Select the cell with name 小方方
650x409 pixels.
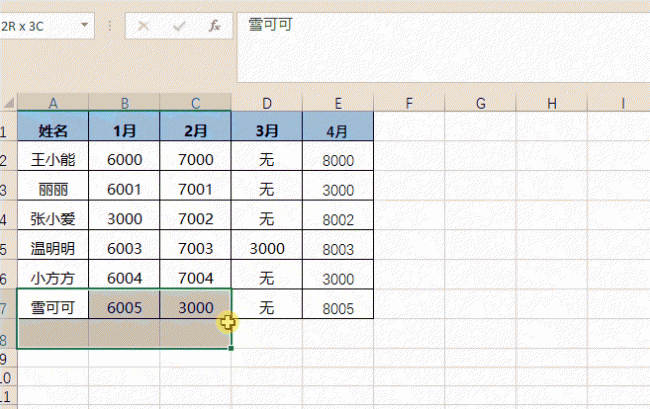click(x=53, y=274)
